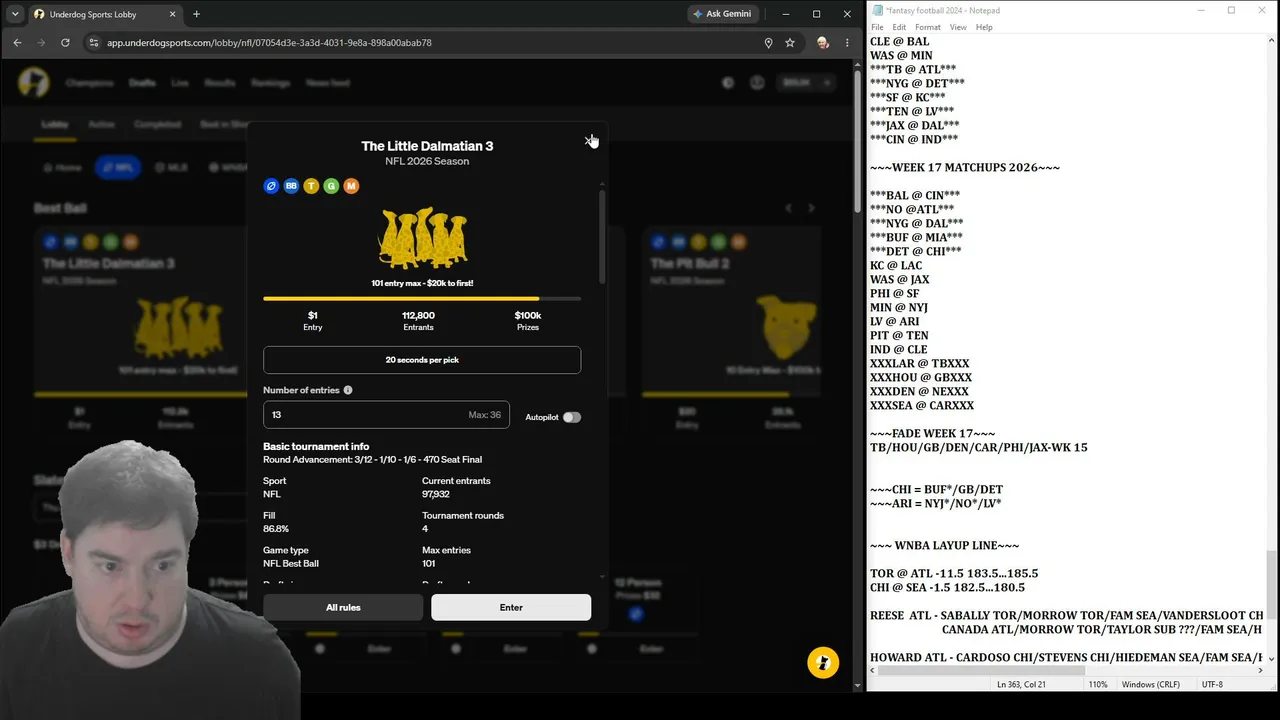Click the Underdog logo in the site header
Image resolution: width=1280 pixels, height=720 pixels.
coord(34,83)
